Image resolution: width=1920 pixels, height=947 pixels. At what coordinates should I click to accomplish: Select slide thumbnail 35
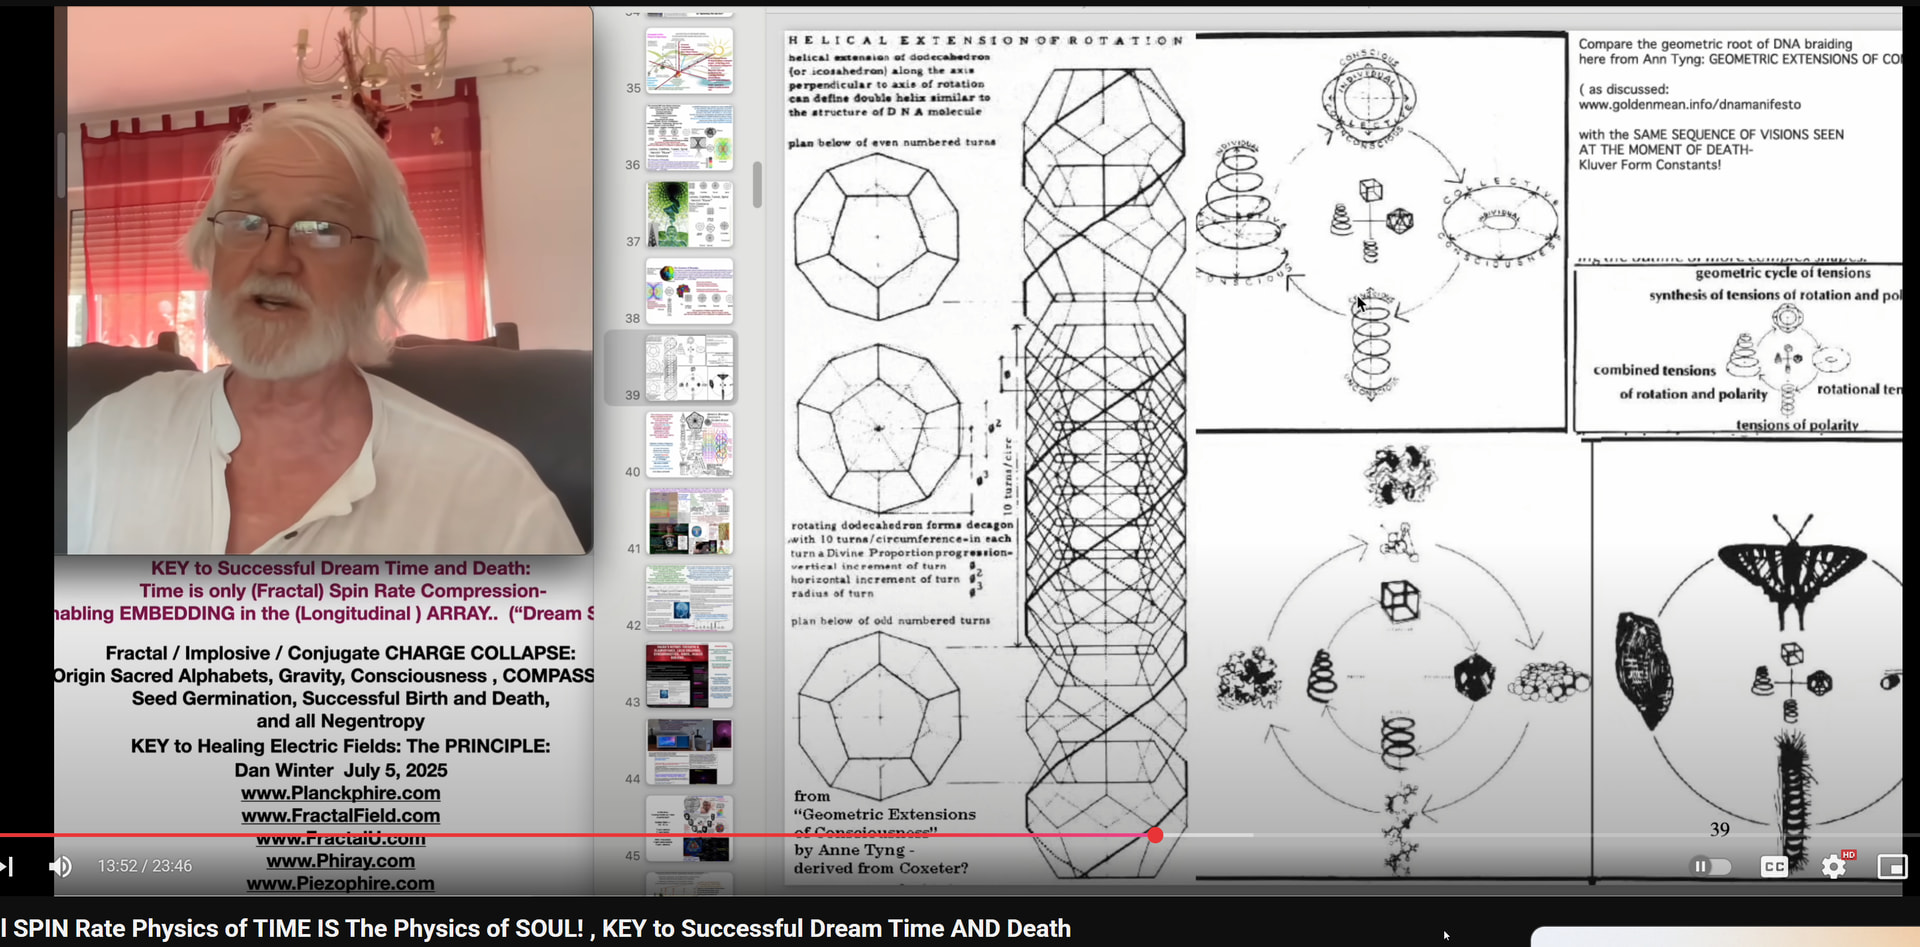point(689,60)
